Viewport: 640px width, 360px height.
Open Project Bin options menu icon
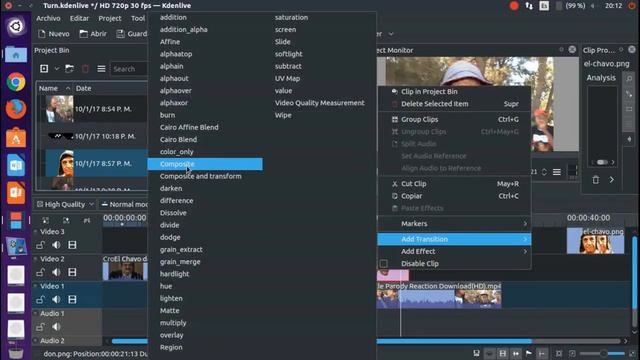[101, 69]
